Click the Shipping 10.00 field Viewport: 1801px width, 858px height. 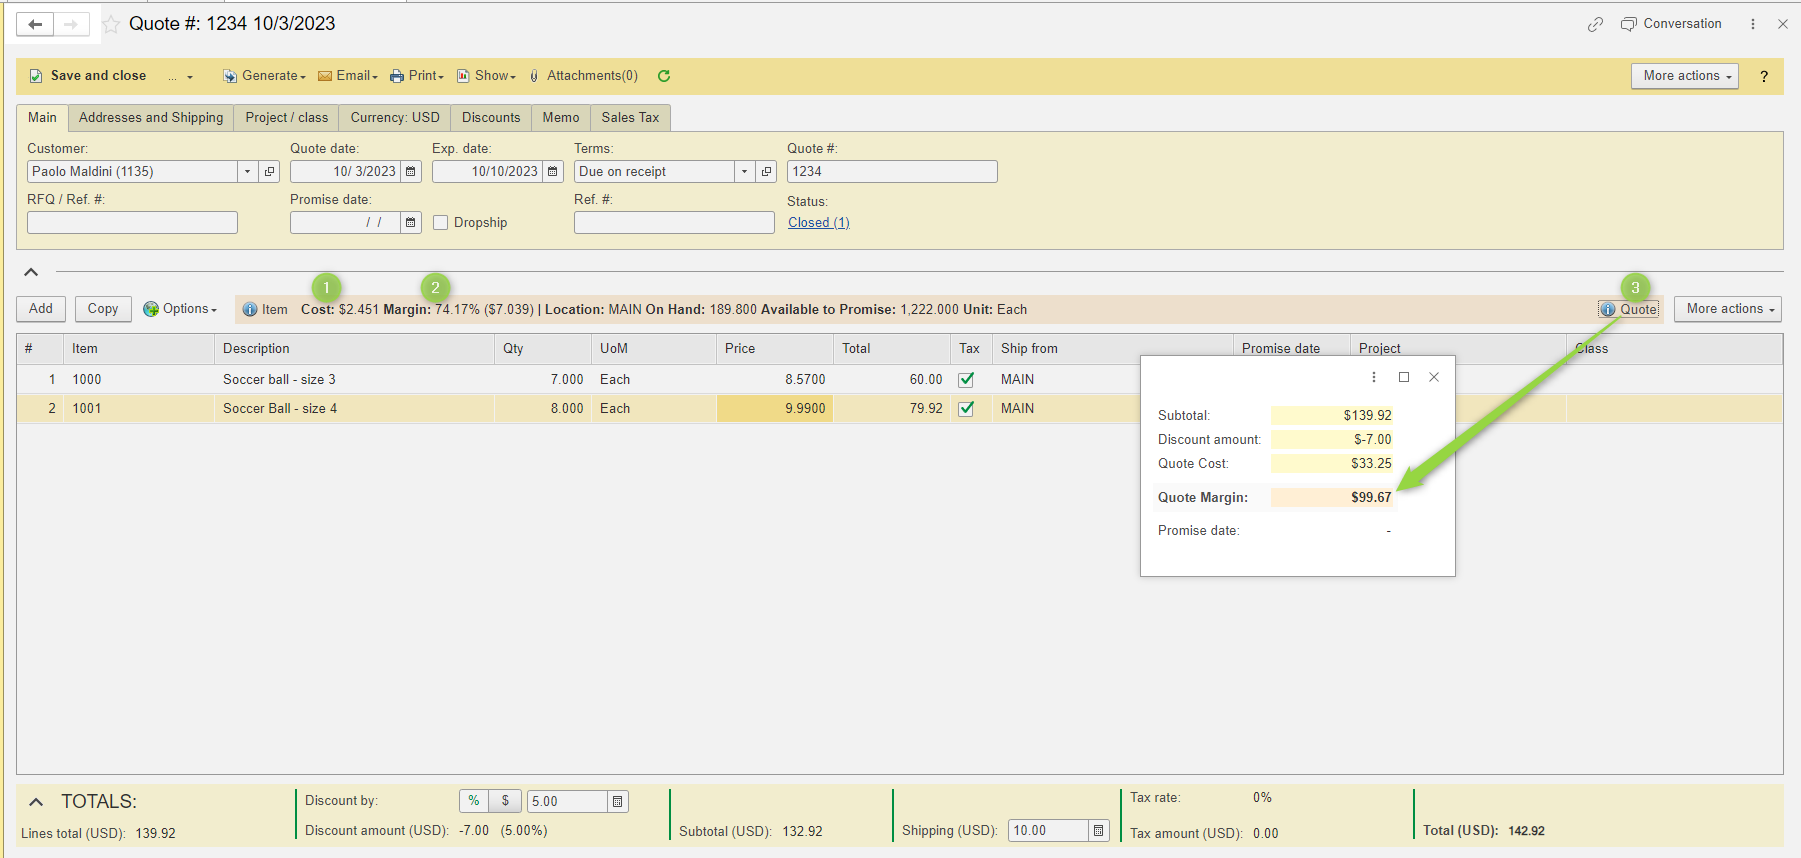coord(1048,831)
